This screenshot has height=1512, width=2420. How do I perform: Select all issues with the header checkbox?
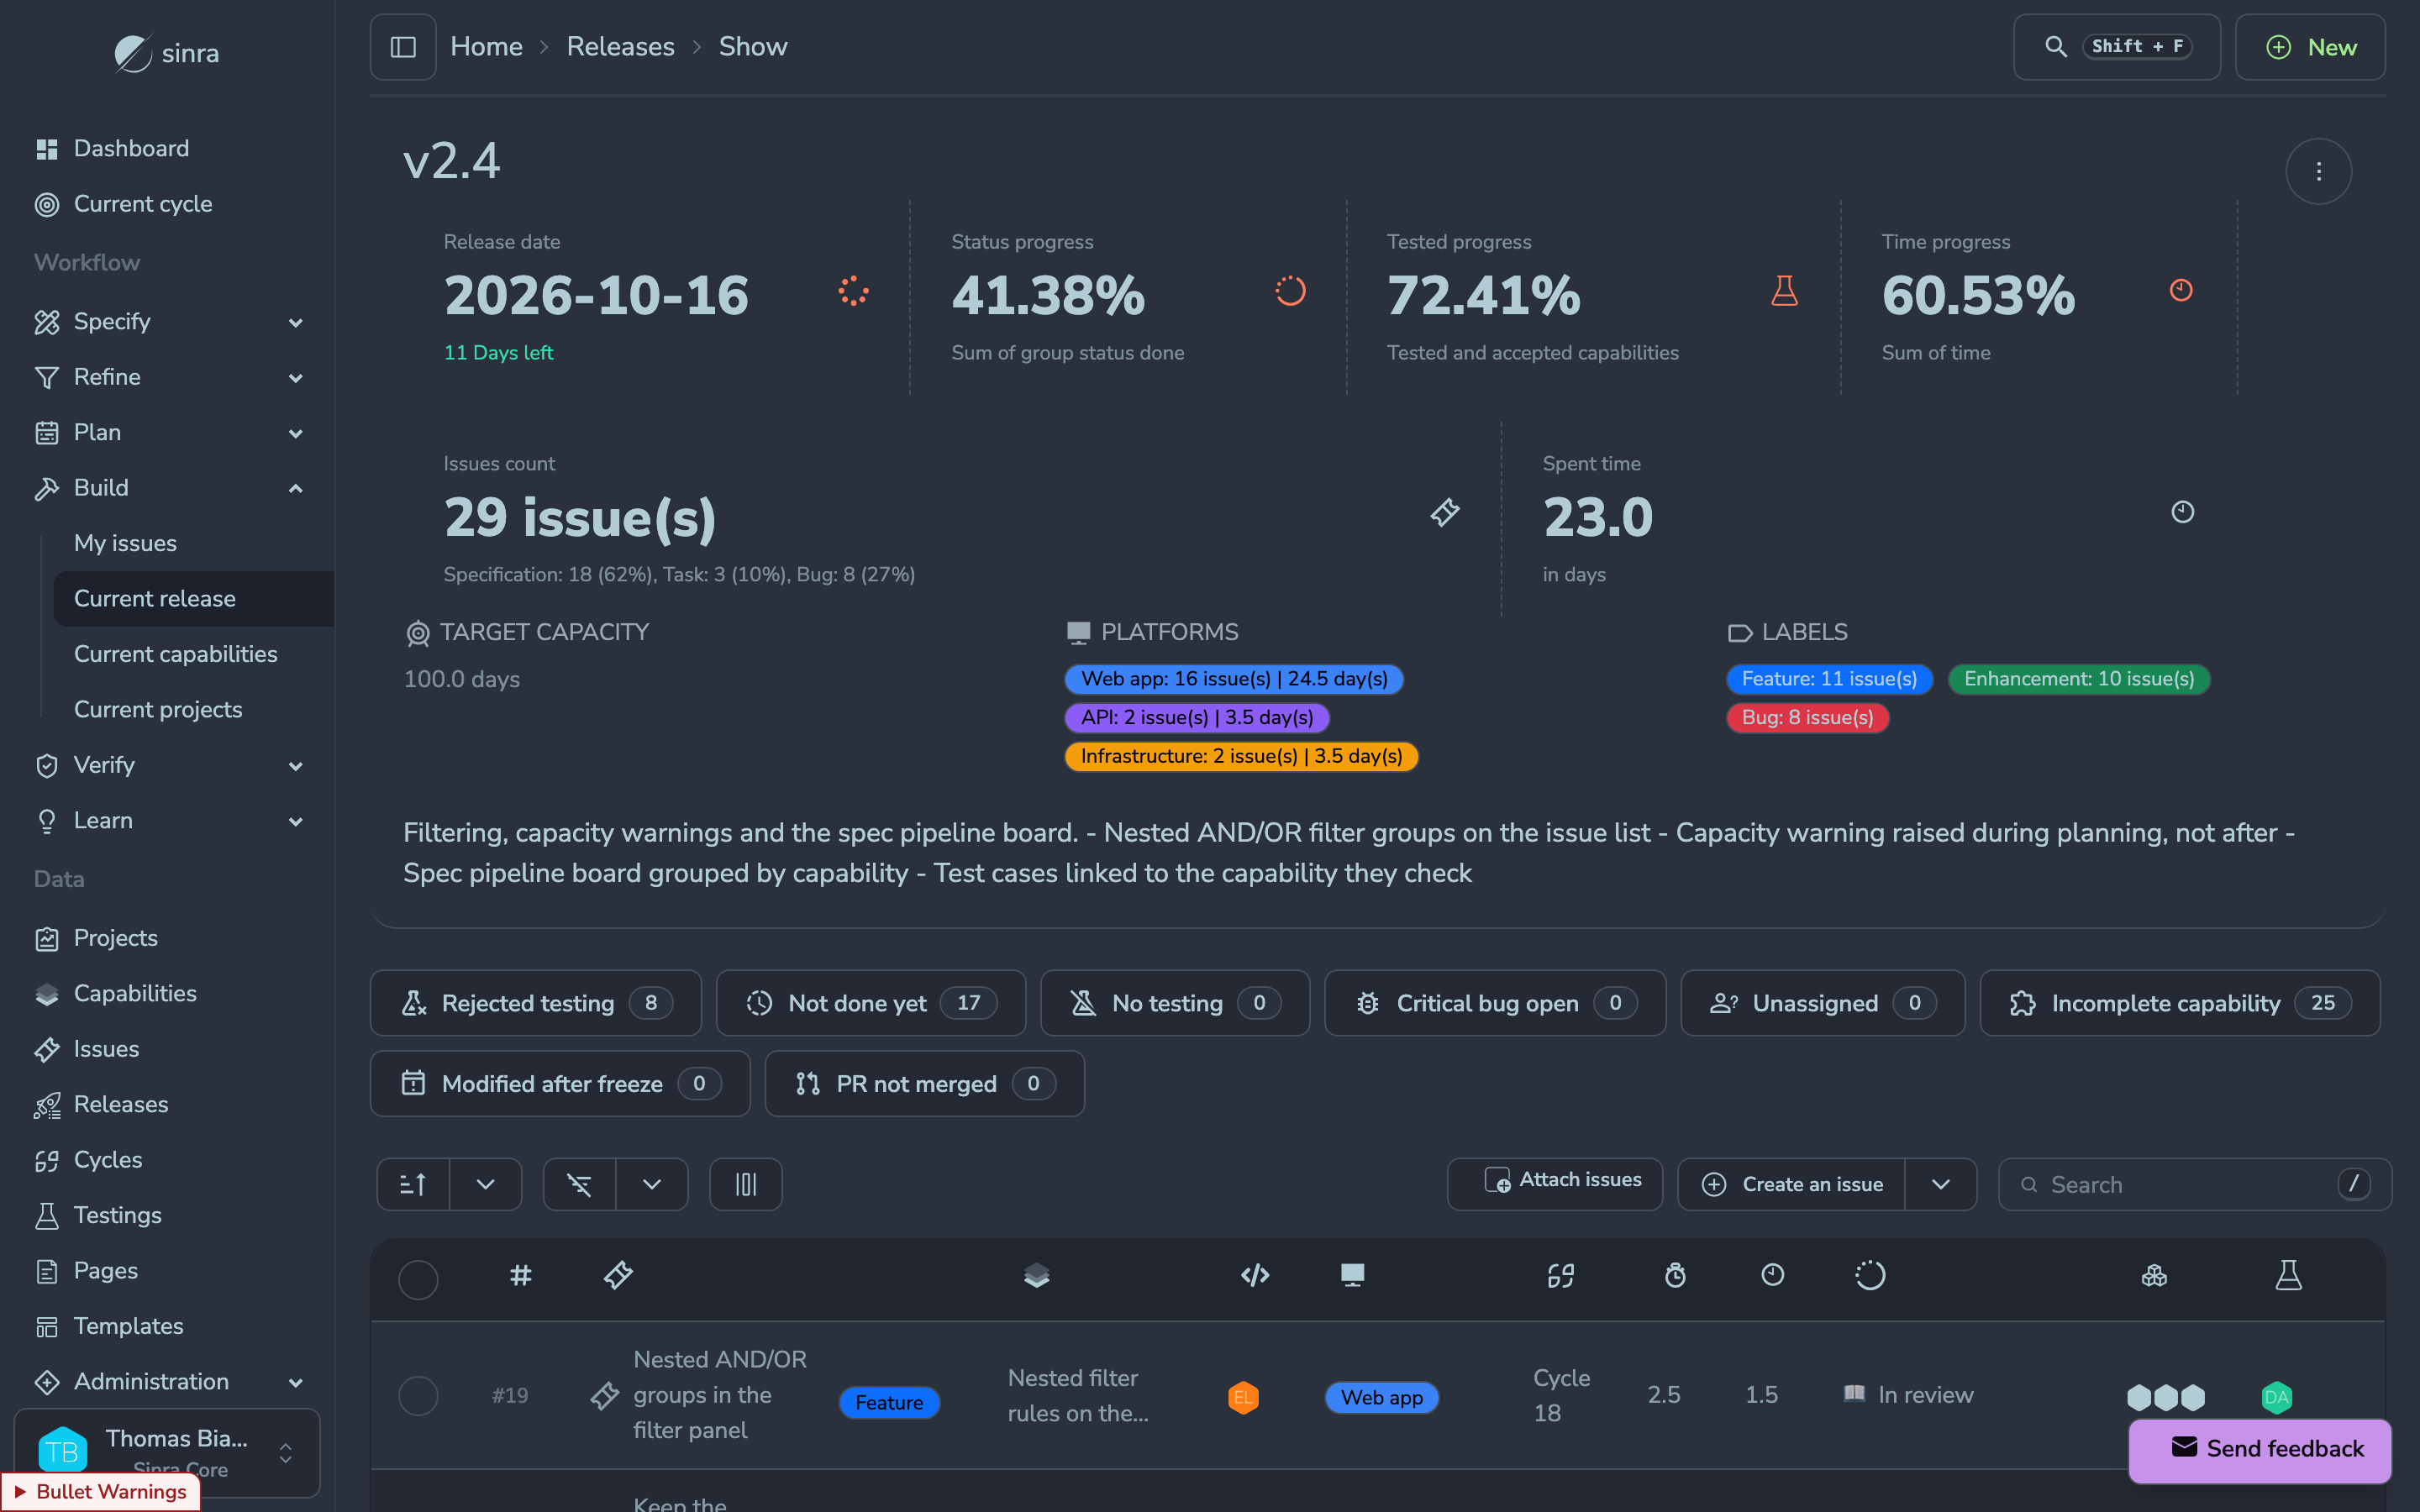pos(418,1279)
